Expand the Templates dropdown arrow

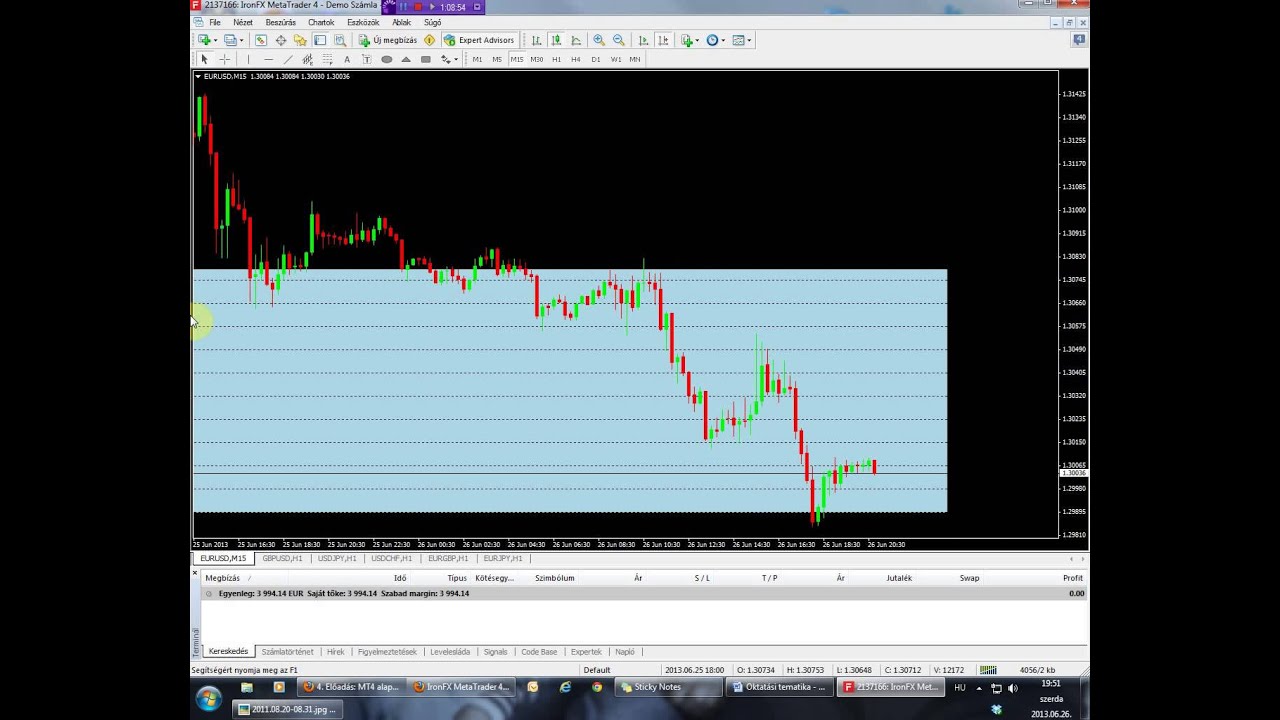750,40
